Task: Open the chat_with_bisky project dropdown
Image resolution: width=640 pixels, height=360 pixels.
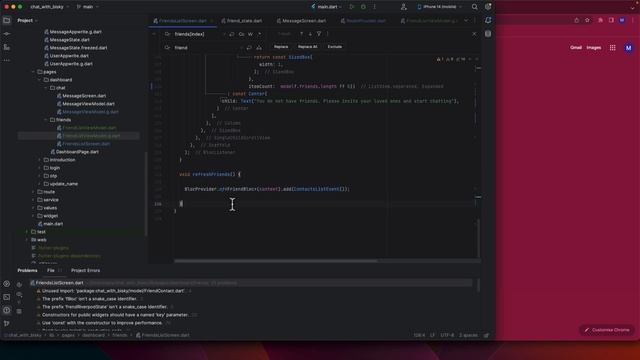Action: [x=50, y=7]
